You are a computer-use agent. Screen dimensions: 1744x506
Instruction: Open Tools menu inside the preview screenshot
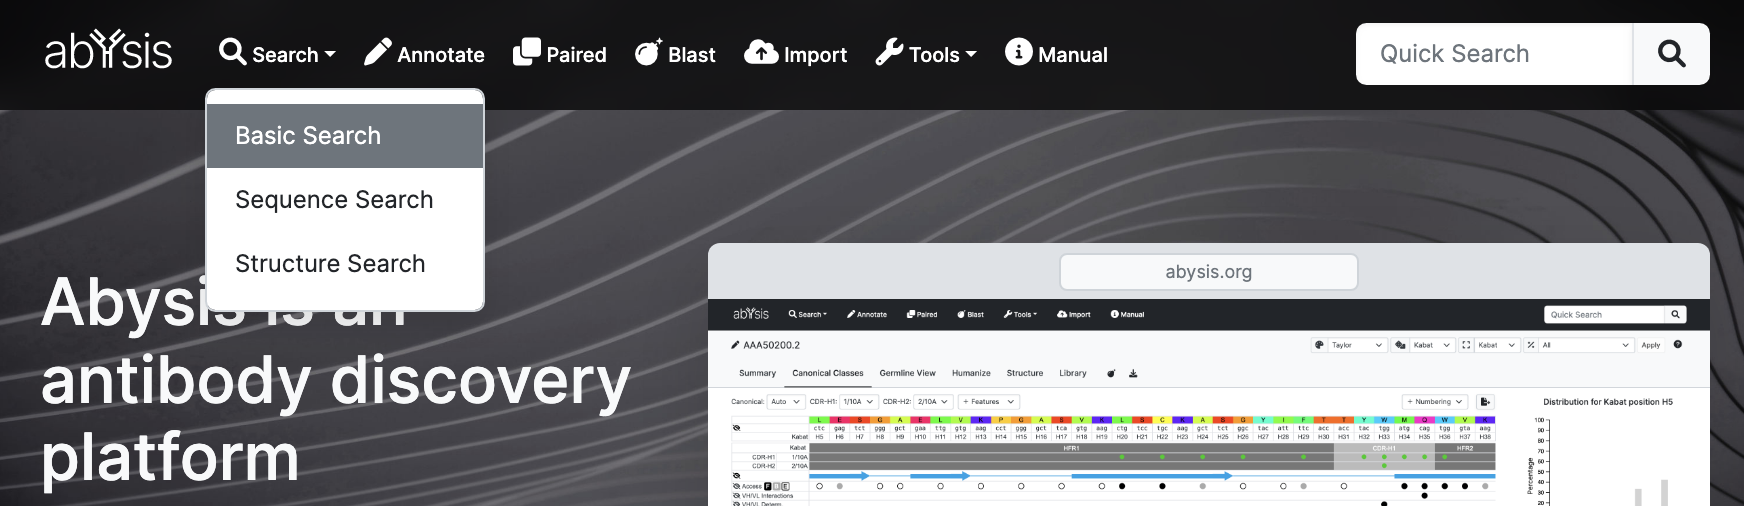pyautogui.click(x=1021, y=314)
